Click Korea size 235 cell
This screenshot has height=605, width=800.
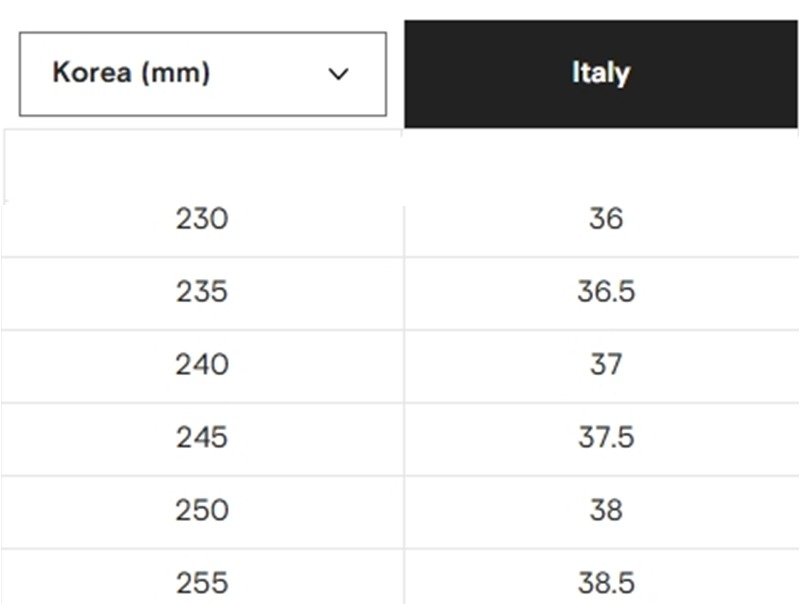pos(202,292)
